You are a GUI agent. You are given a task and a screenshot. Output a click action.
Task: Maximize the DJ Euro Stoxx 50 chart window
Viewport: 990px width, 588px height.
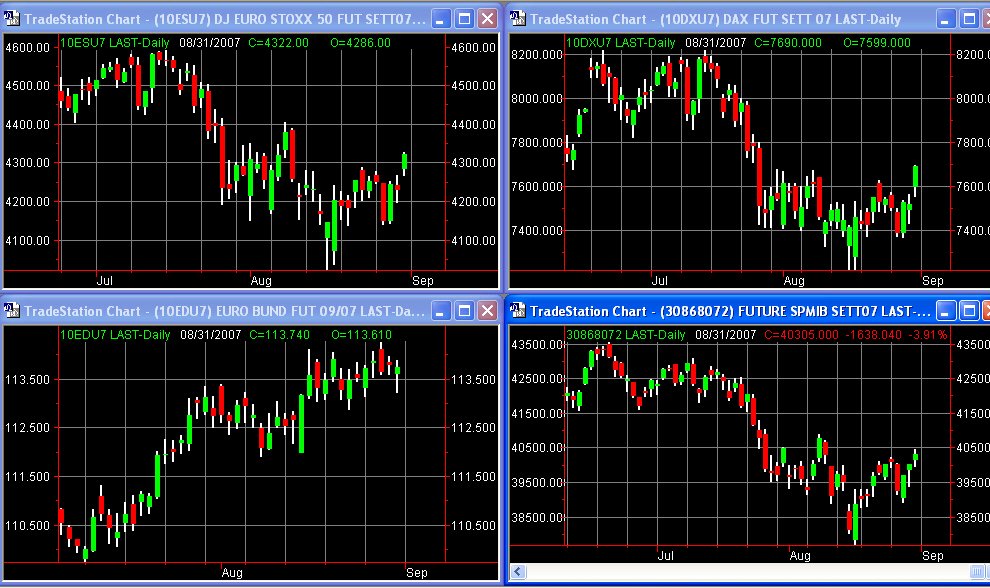[x=463, y=18]
